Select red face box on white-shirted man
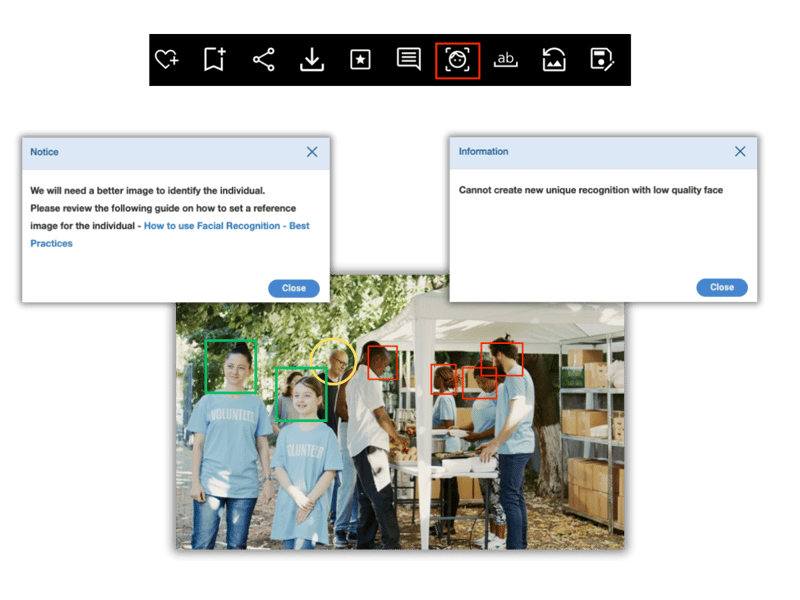Image resolution: width=800 pixels, height=600 pixels. tap(382, 362)
